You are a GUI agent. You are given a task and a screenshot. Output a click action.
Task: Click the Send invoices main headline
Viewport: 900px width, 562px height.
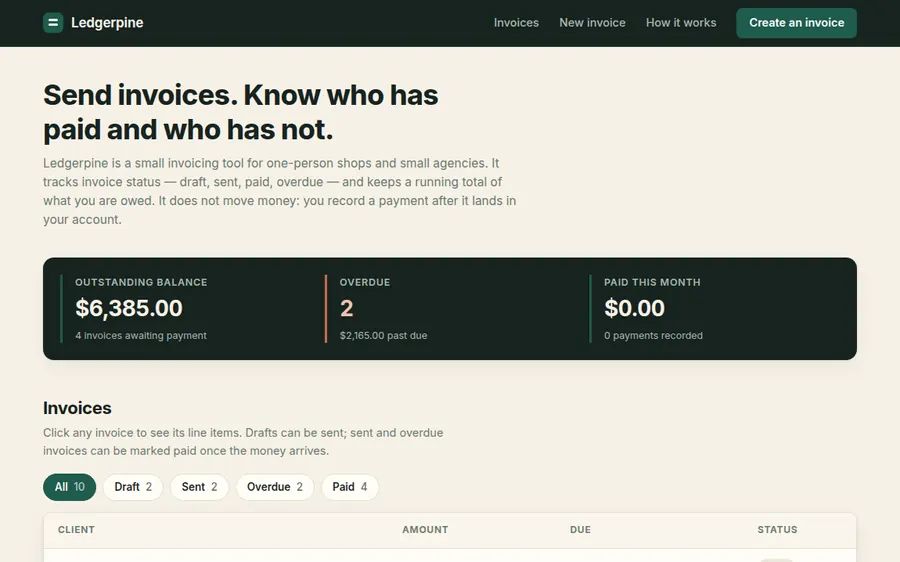(240, 112)
